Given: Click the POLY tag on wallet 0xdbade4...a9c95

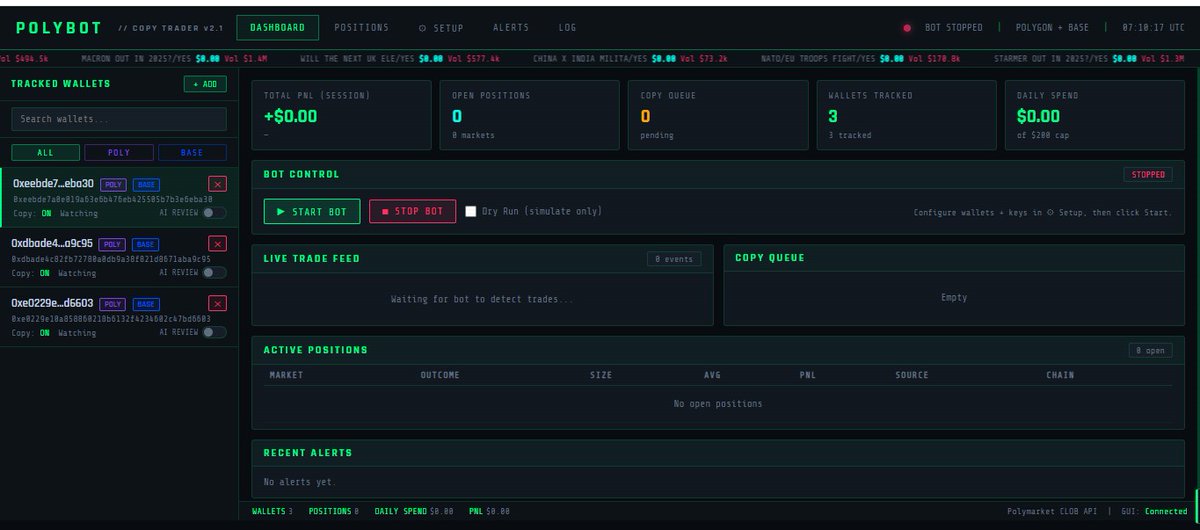Looking at the screenshot, I should coord(112,244).
